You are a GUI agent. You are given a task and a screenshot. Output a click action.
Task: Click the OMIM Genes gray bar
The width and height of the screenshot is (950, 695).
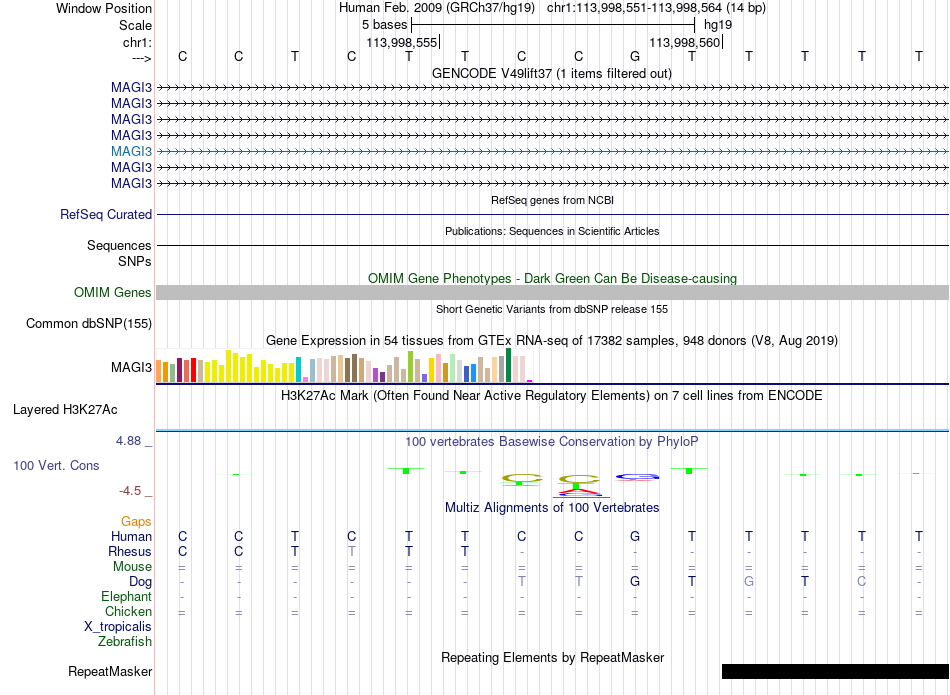point(552,293)
